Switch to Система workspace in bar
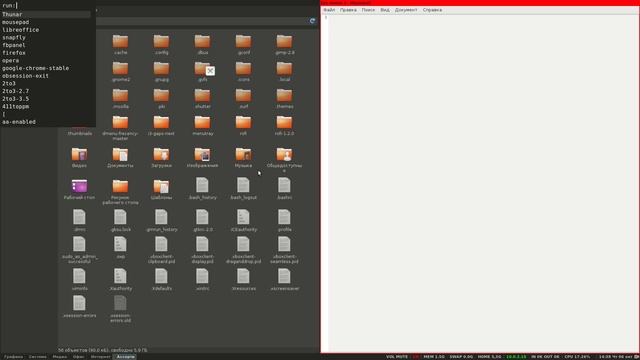 point(38,357)
